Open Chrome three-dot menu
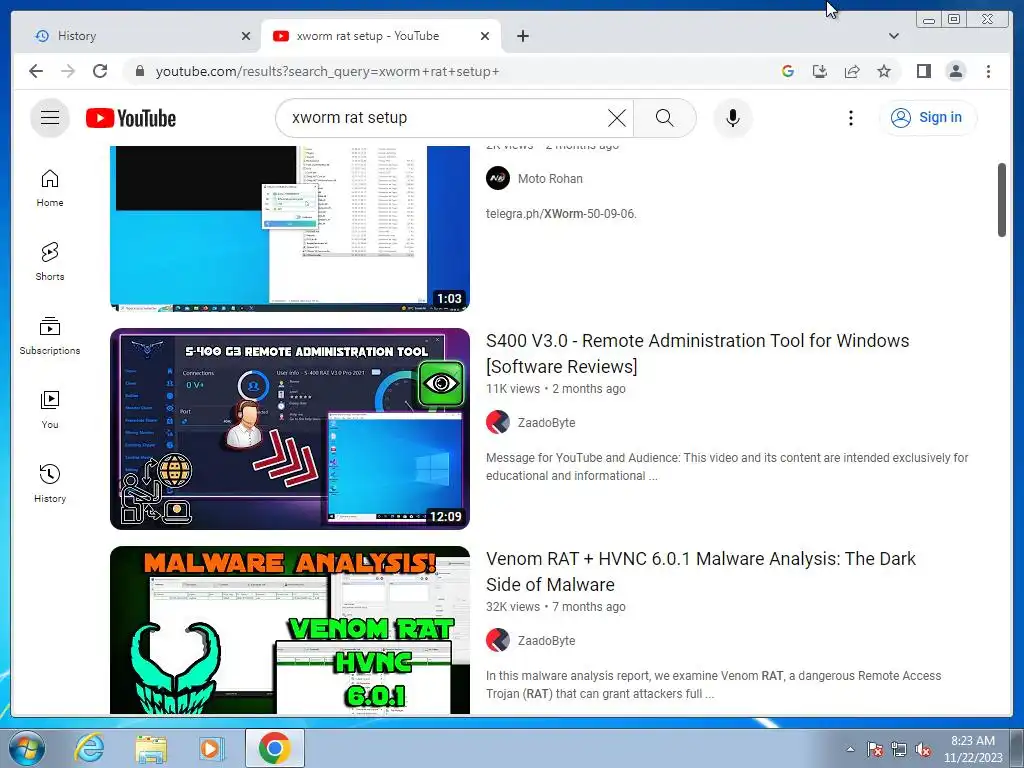 (x=988, y=71)
